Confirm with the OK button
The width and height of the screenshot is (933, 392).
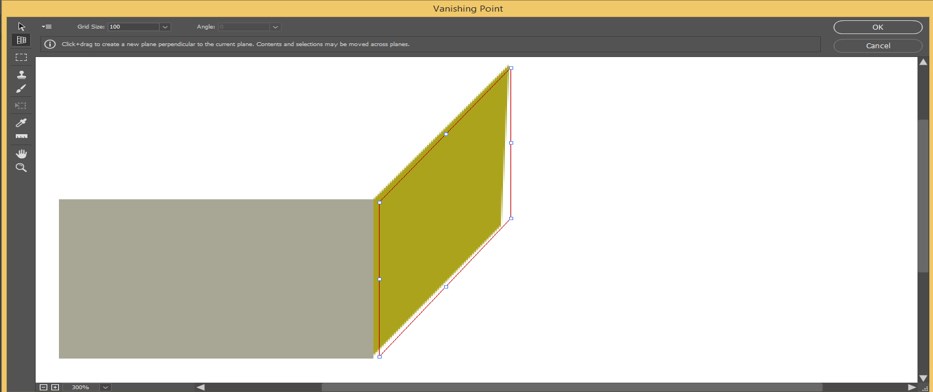click(x=878, y=27)
